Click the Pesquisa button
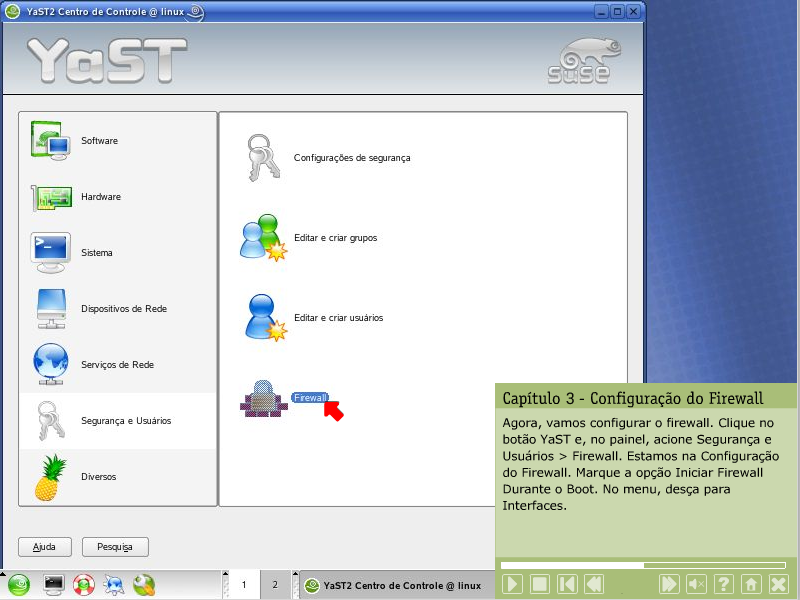Viewport: 800px width, 600px height. [x=115, y=547]
